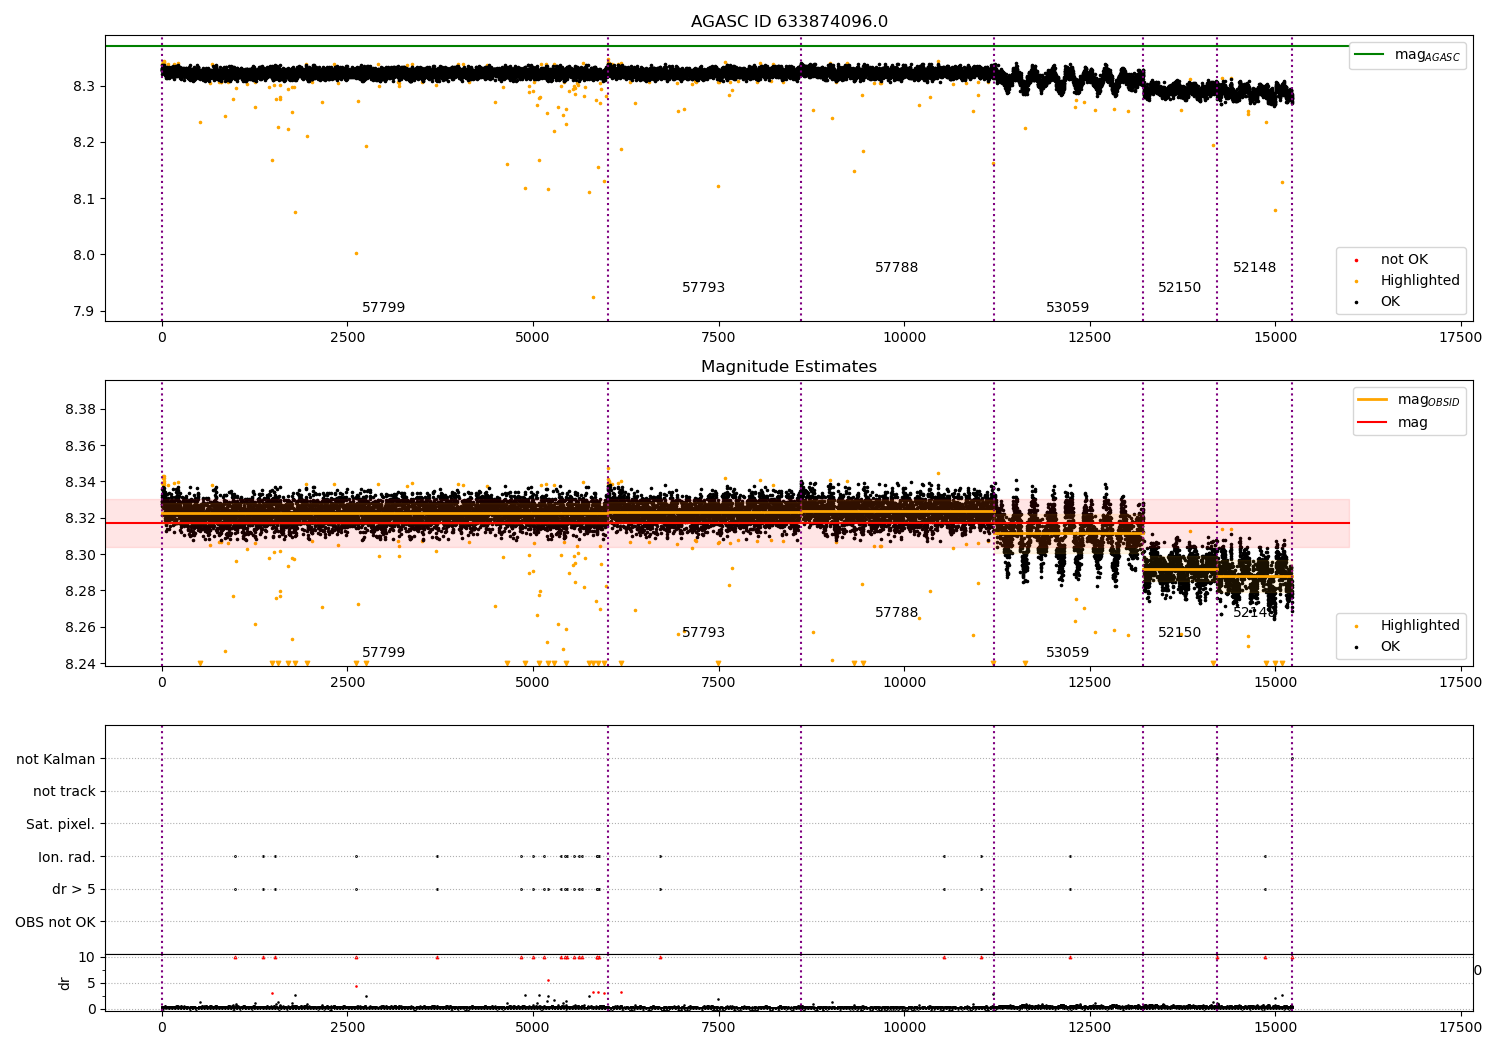The image size is (1500, 1050).
Task: Click the 'dr > 5' row label
Action: (74, 890)
